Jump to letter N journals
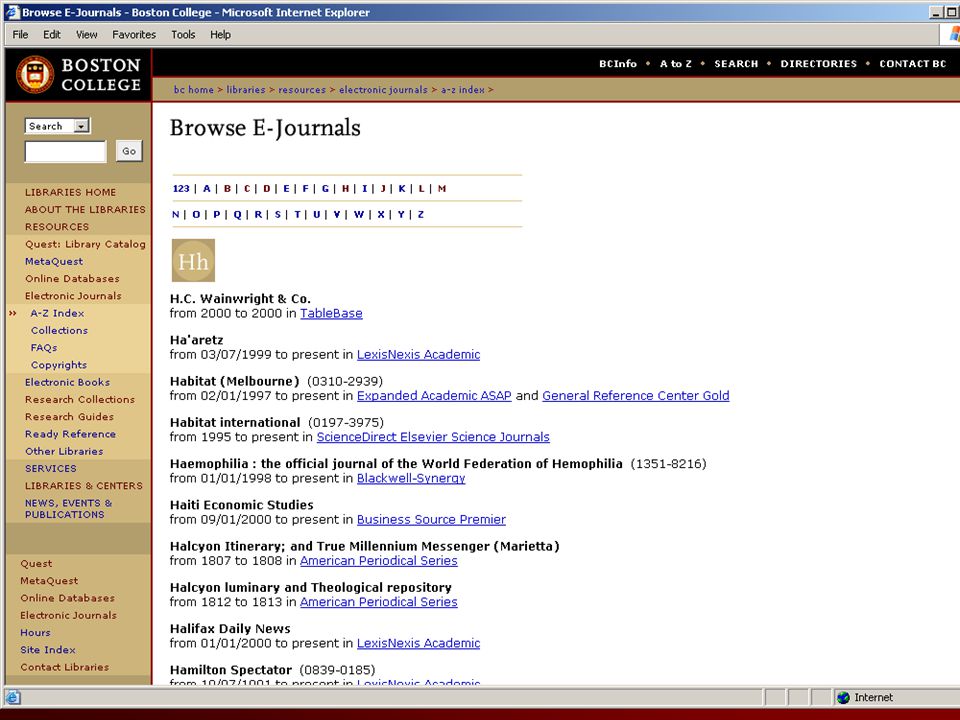The width and height of the screenshot is (960, 720). coord(176,214)
